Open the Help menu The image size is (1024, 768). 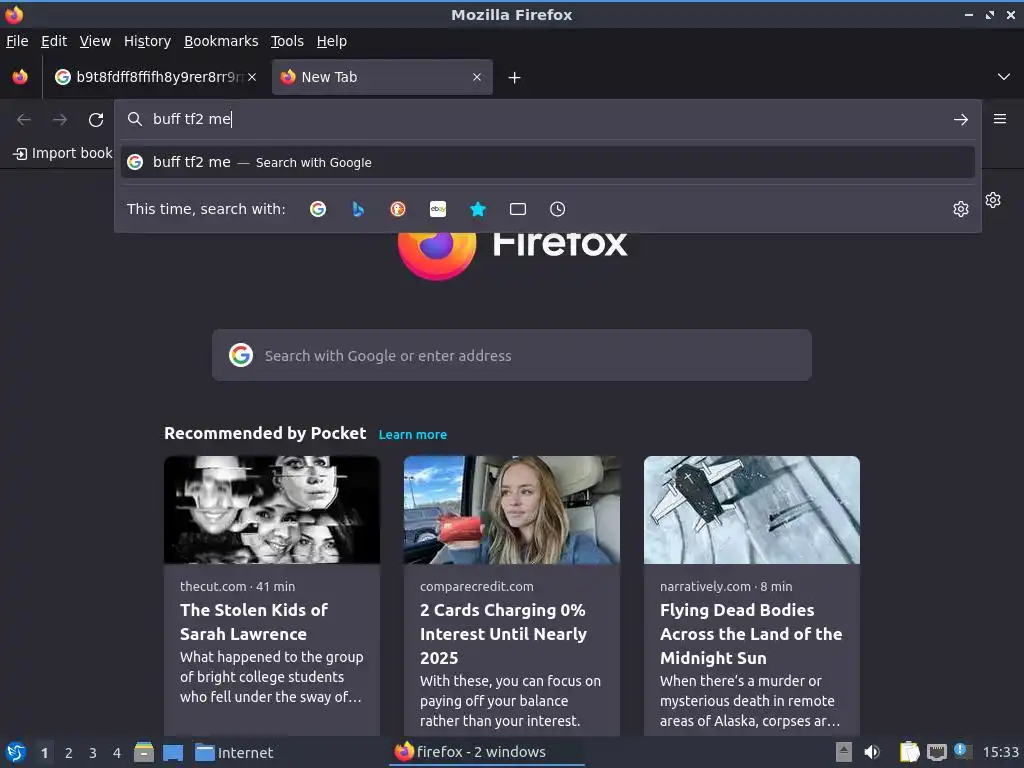(x=332, y=41)
